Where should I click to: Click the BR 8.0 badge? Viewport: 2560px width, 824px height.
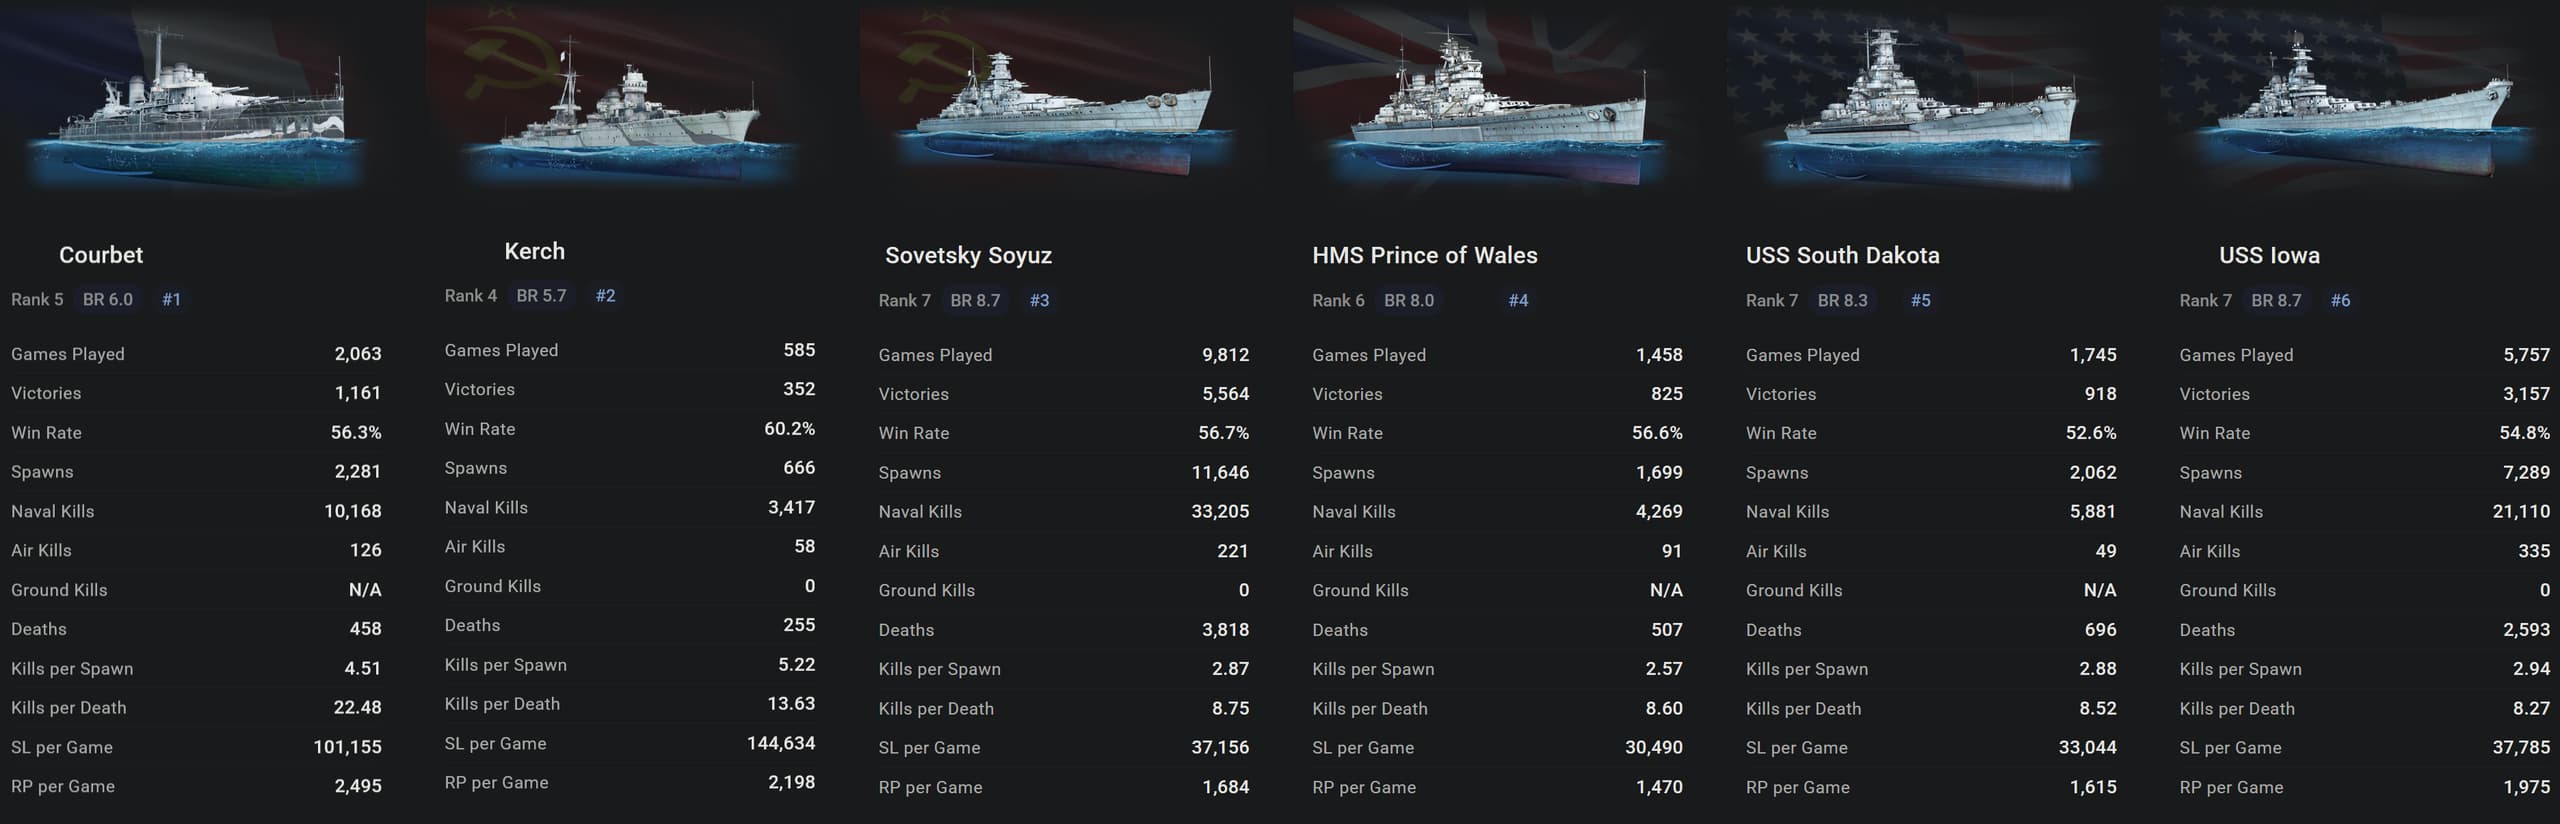[1408, 300]
